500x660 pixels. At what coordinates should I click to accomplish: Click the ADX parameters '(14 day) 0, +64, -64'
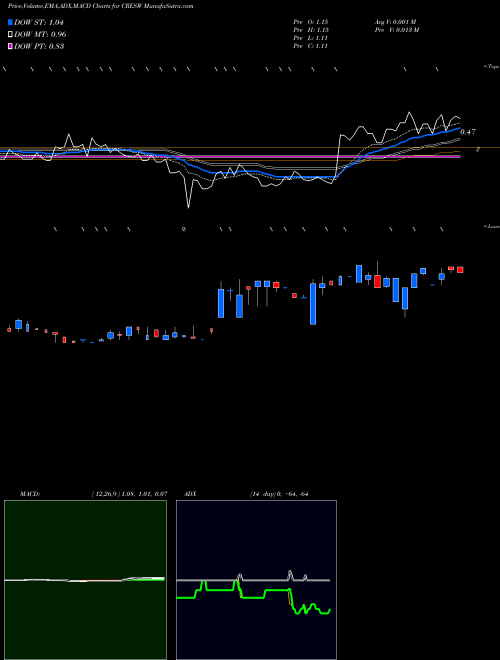[279, 494]
